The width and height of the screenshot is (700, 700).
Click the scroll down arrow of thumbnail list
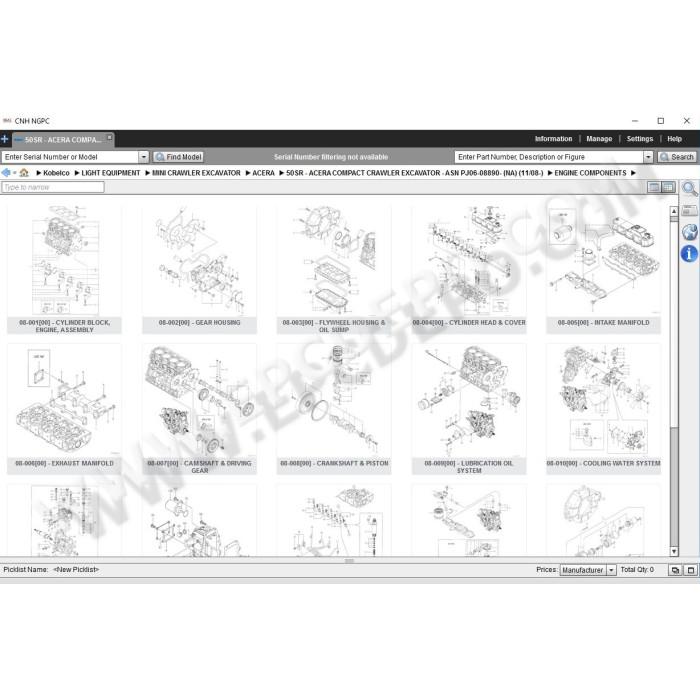coord(674,551)
